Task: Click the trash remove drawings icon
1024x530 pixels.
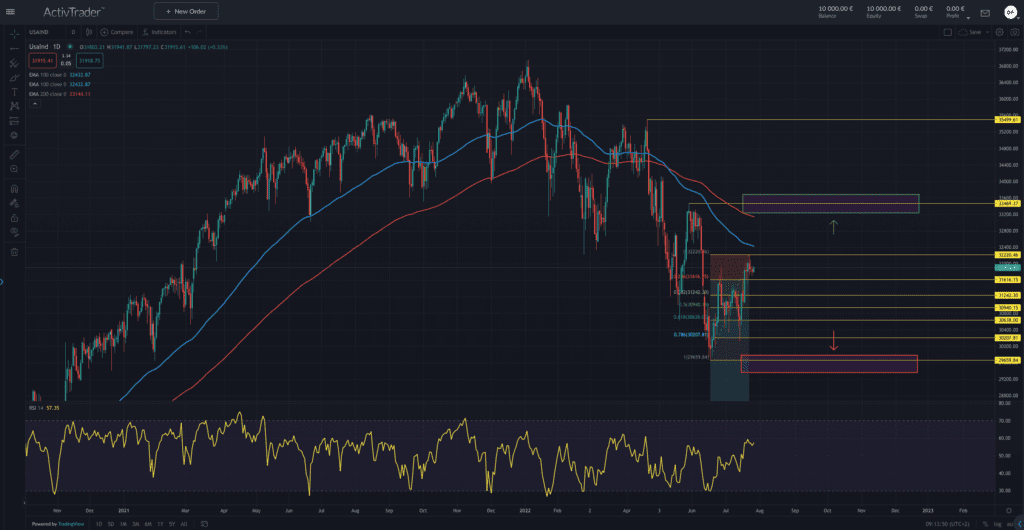Action: coord(14,252)
